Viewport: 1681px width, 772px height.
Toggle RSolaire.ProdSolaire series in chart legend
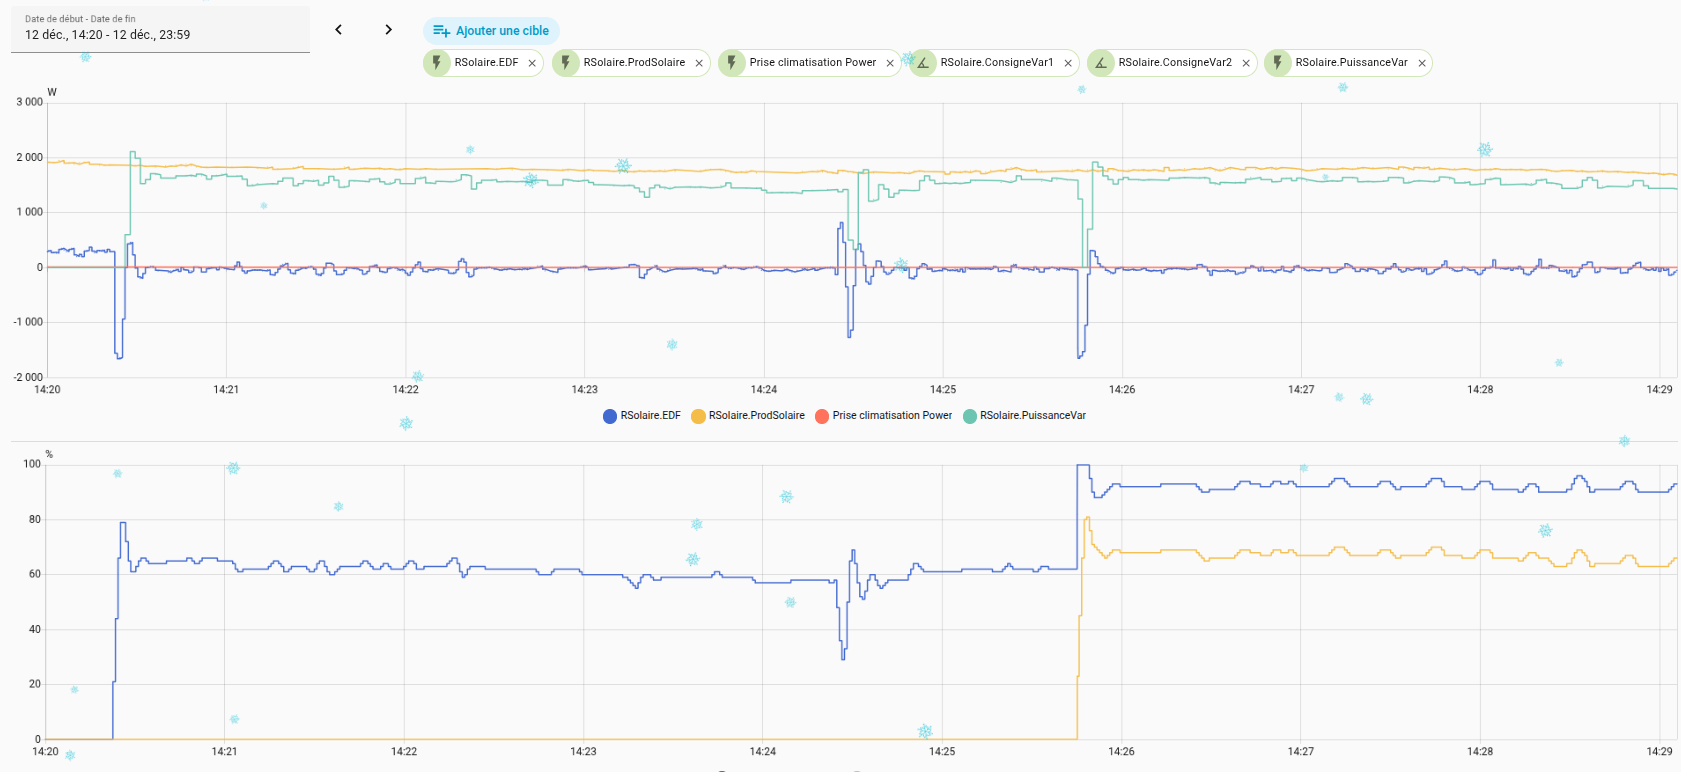pyautogui.click(x=747, y=416)
